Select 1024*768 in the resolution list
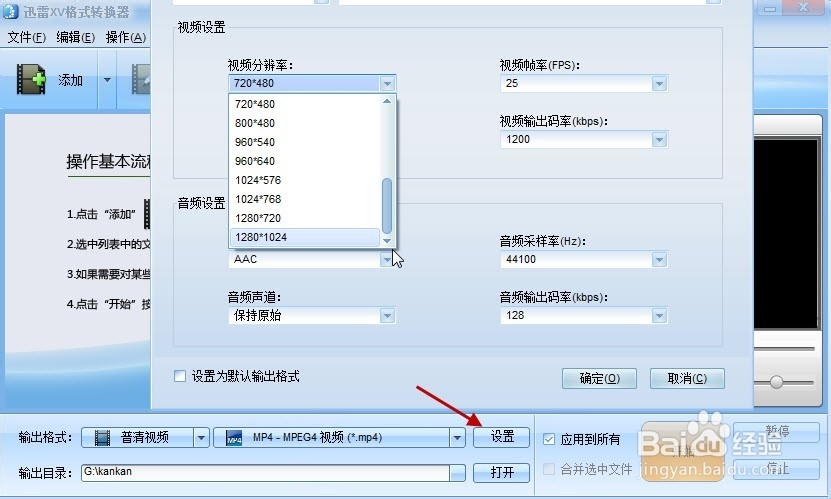The image size is (831, 499). click(305, 199)
